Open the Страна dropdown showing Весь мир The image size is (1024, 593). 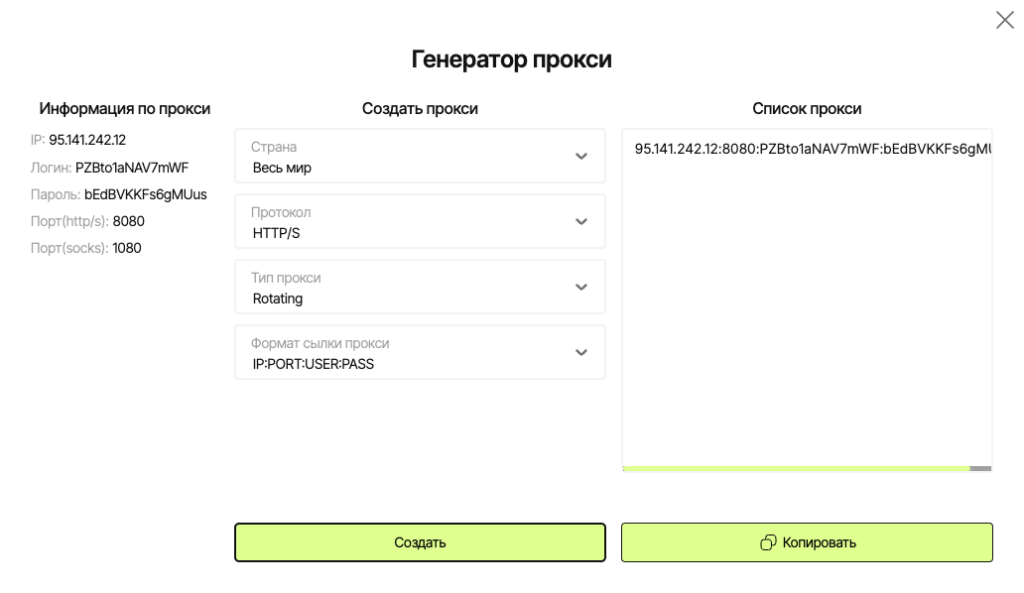coord(420,155)
